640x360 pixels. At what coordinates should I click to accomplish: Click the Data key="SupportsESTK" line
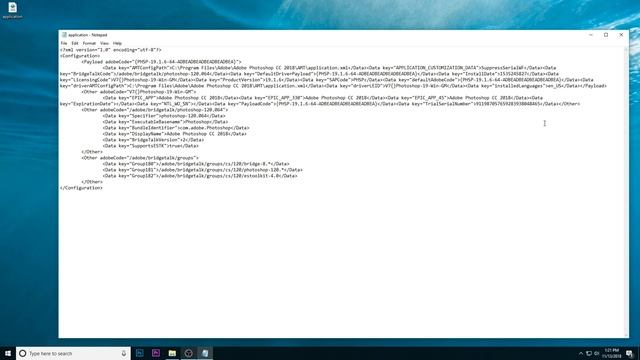(x=151, y=146)
